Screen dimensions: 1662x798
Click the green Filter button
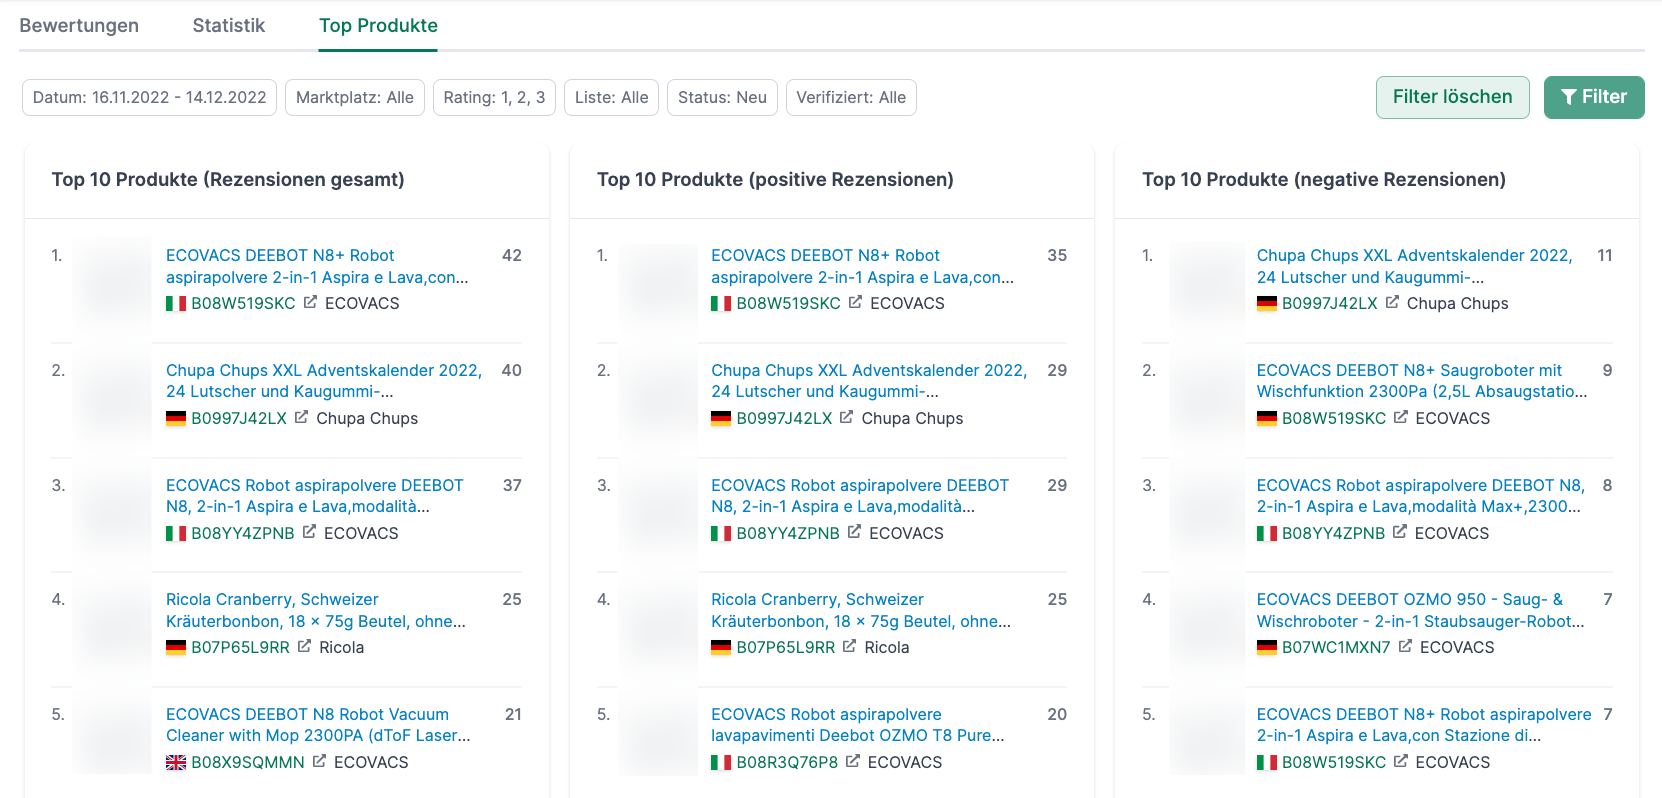click(1594, 97)
